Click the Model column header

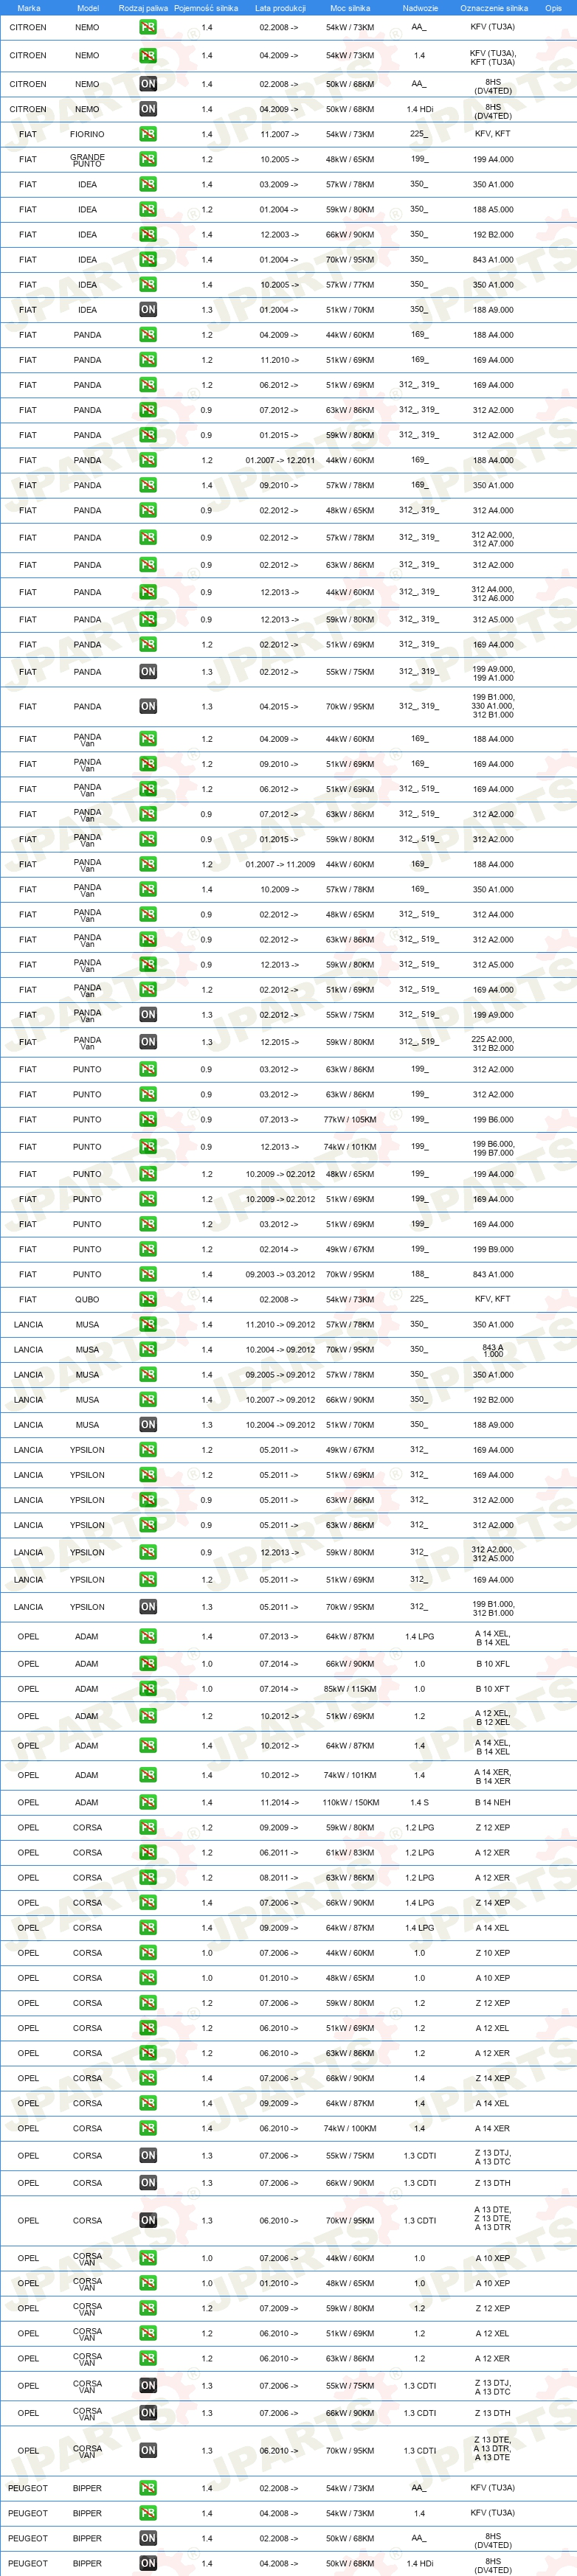88,8
